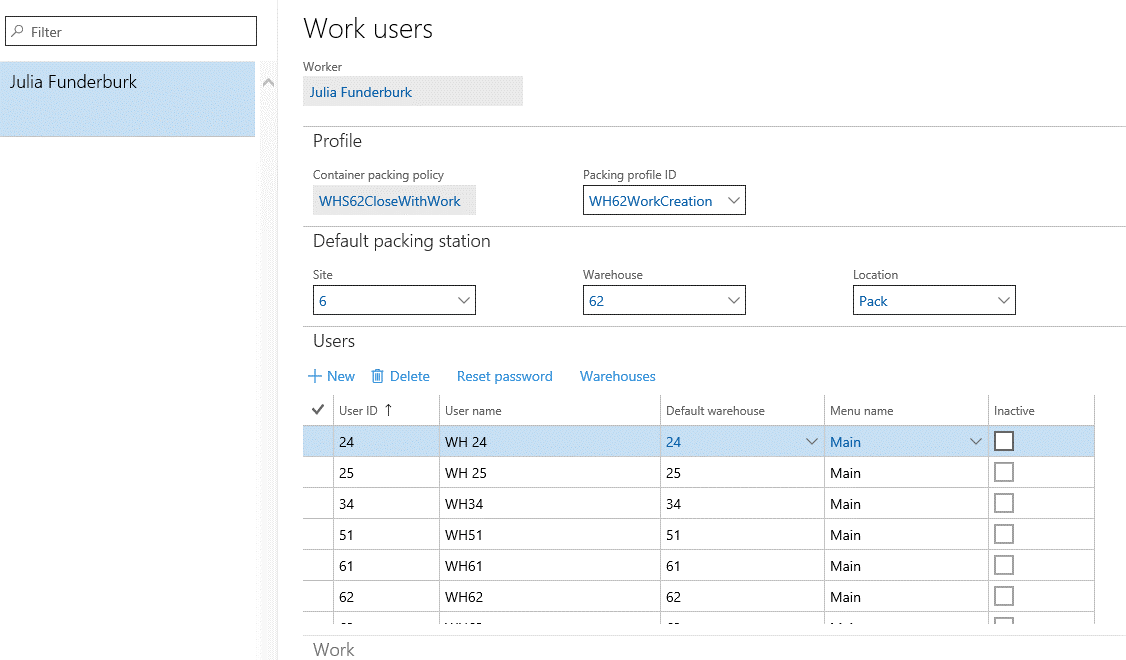1126x660 pixels.
Task: Tick Inactive checkbox for user WH 24
Action: pyautogui.click(x=1004, y=441)
